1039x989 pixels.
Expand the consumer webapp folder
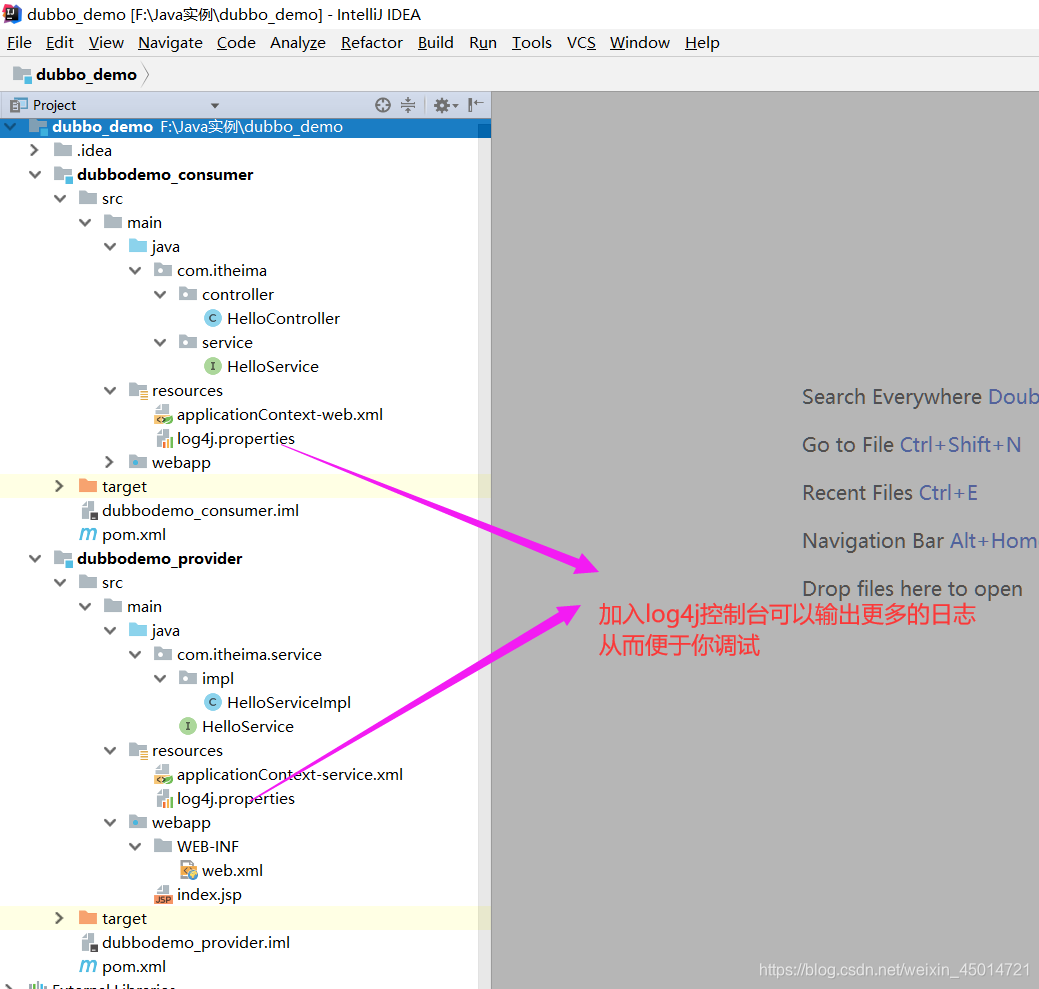[x=109, y=462]
